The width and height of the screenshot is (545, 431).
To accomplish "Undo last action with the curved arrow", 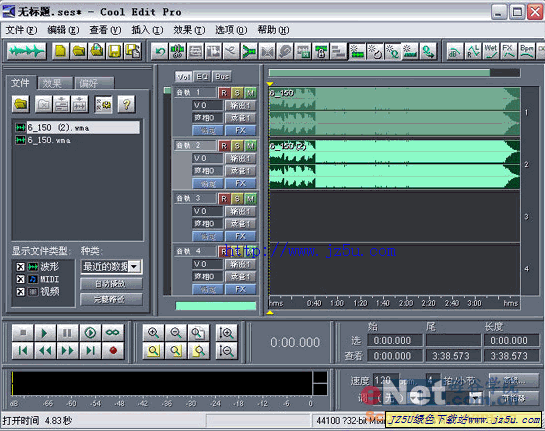I will click(x=160, y=52).
